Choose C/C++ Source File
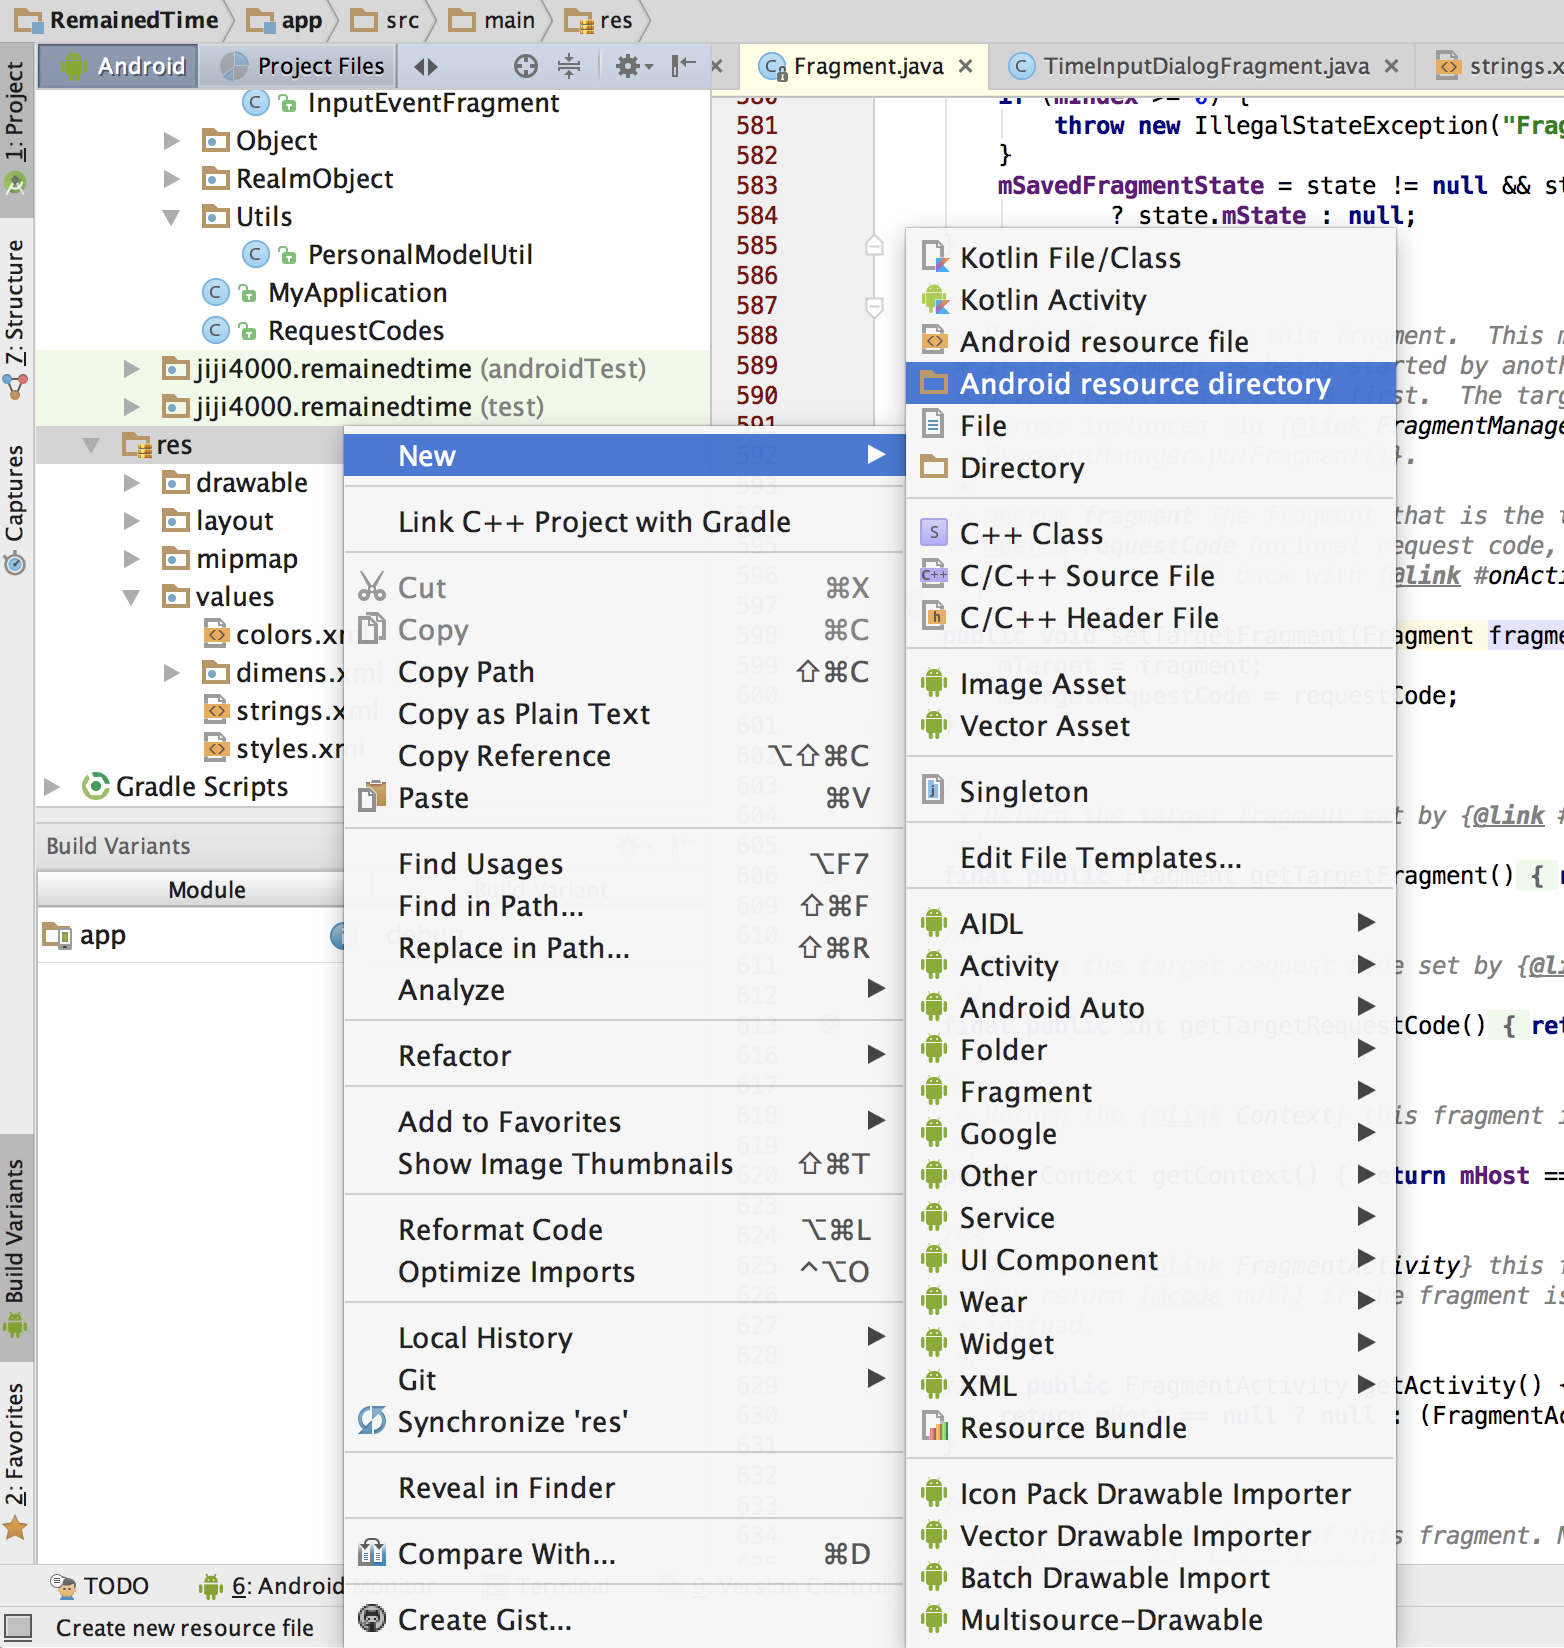 (x=1150, y=576)
